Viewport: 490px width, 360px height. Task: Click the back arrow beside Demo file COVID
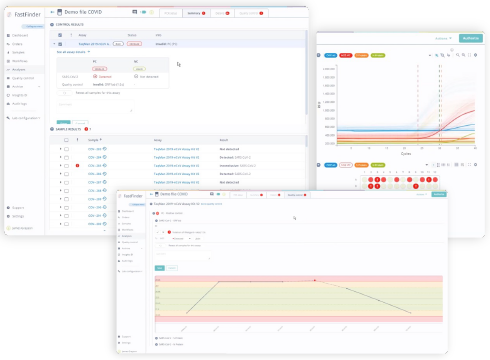(52, 12)
